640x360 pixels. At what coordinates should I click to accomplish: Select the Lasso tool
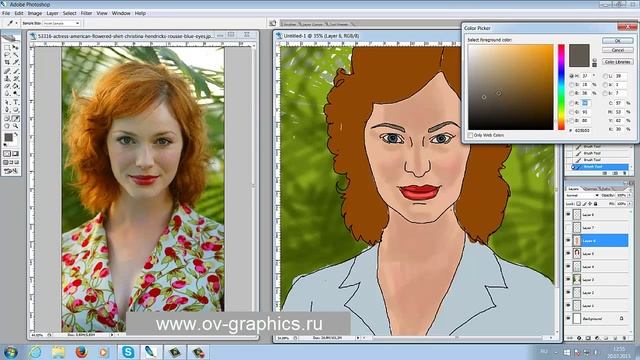(x=7, y=55)
